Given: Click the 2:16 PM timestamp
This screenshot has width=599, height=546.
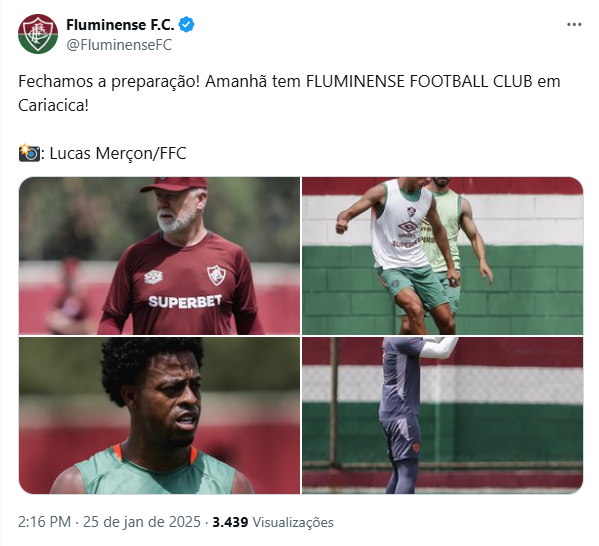Looking at the screenshot, I should (44, 522).
